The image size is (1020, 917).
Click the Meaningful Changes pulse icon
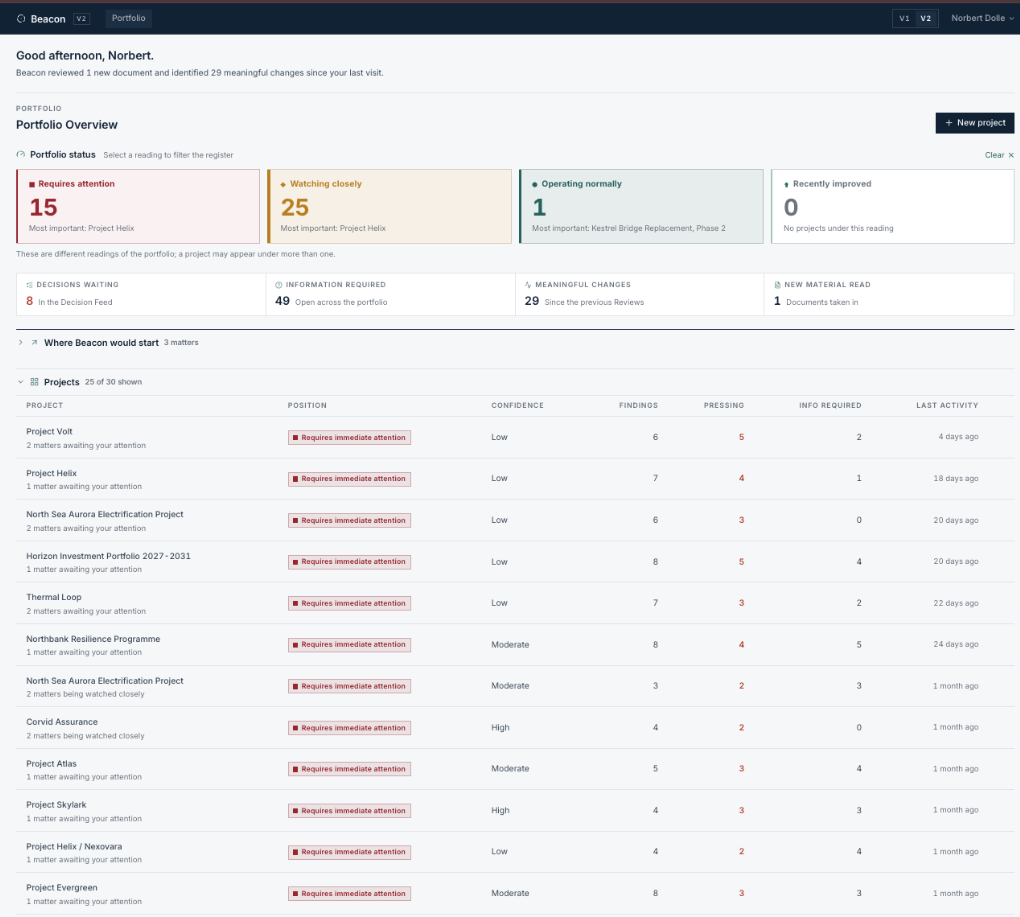pyautogui.click(x=528, y=285)
